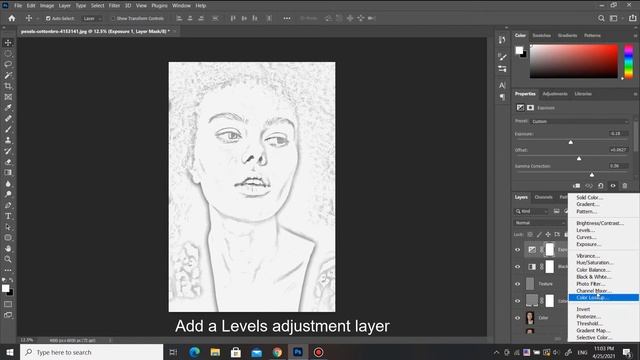The height and width of the screenshot is (360, 640).
Task: Hide the Texture layer via eye icon
Action: click(518, 284)
